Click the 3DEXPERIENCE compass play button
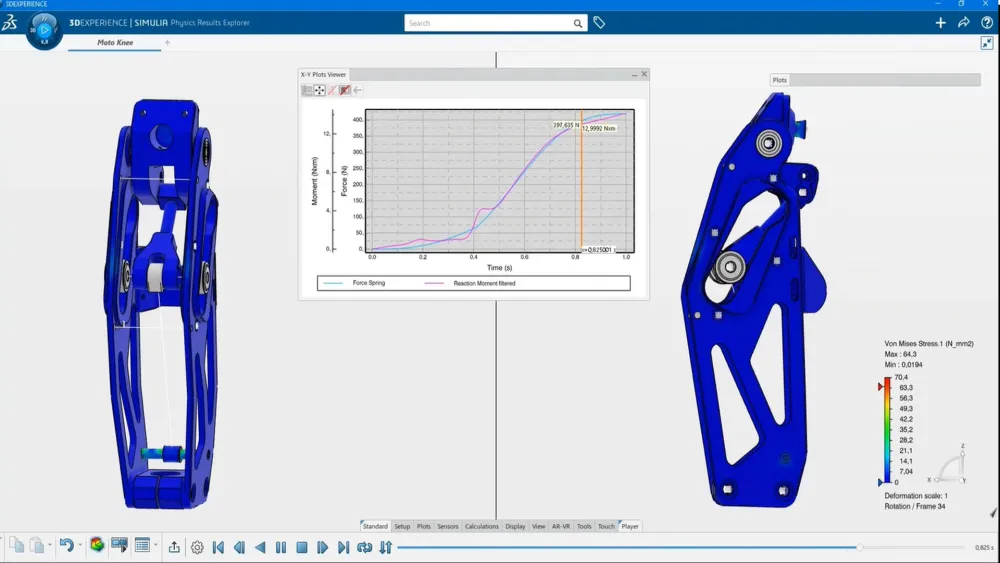The image size is (1000, 563). (44, 30)
